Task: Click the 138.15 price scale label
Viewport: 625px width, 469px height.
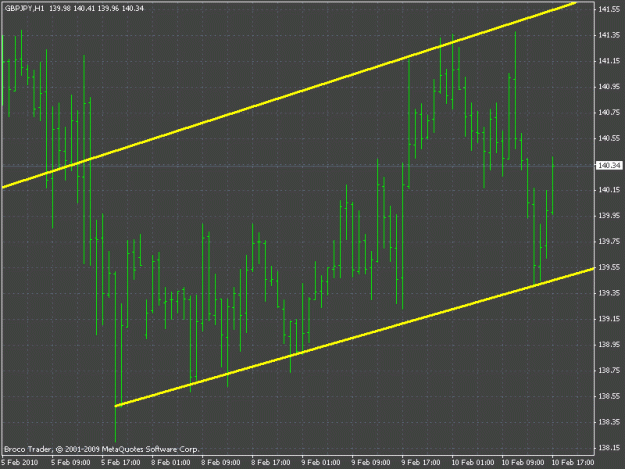Action: pyautogui.click(x=609, y=448)
